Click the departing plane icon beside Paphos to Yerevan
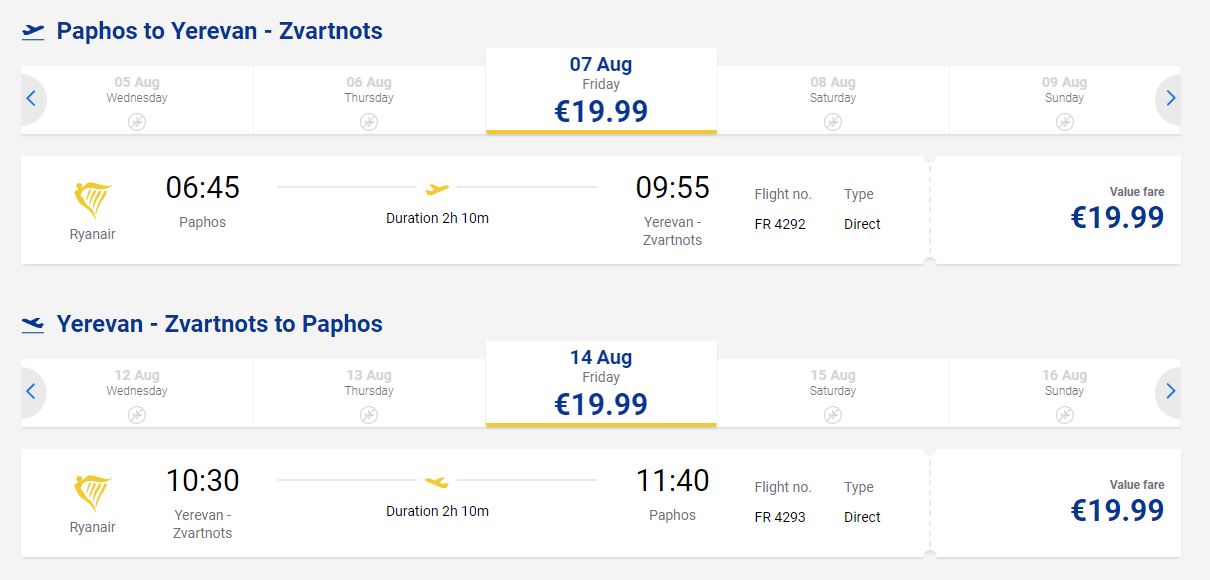Viewport: 1210px width, 580px height. (33, 32)
